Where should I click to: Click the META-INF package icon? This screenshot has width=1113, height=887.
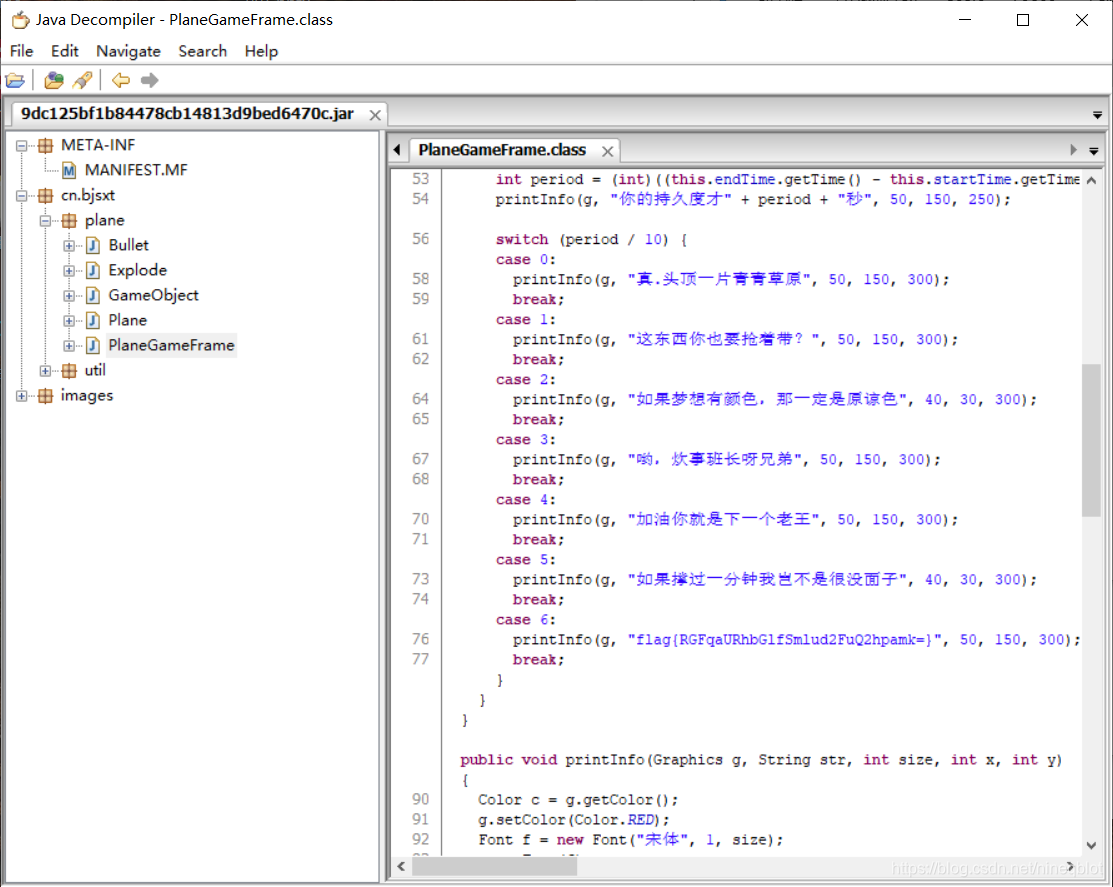point(45,145)
